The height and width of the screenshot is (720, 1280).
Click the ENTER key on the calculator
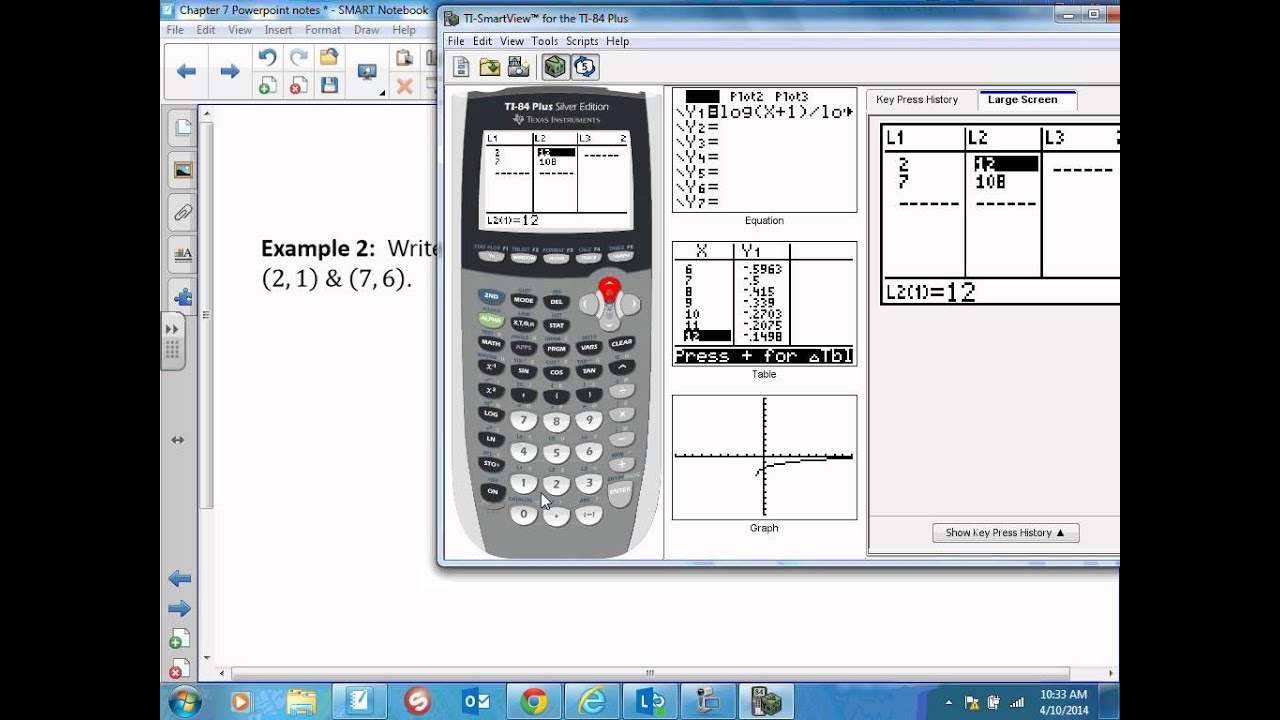click(x=620, y=491)
